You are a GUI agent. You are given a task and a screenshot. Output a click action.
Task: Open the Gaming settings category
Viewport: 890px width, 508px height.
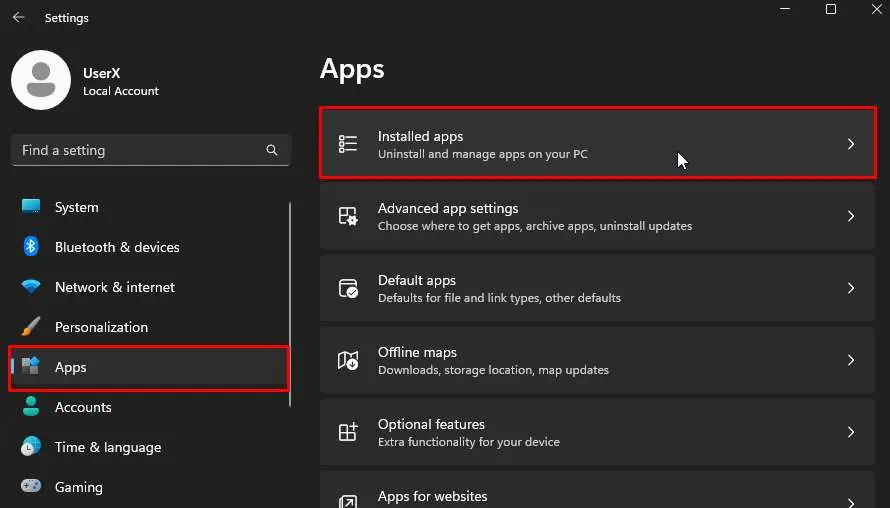78,487
